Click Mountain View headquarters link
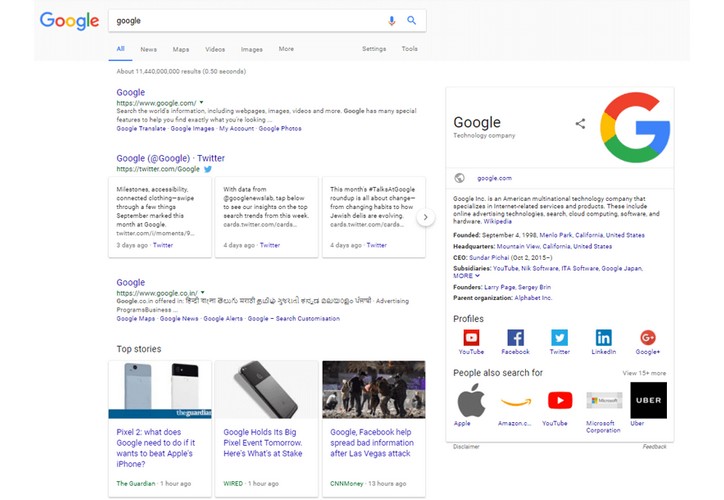724x500 pixels. [x=554, y=247]
